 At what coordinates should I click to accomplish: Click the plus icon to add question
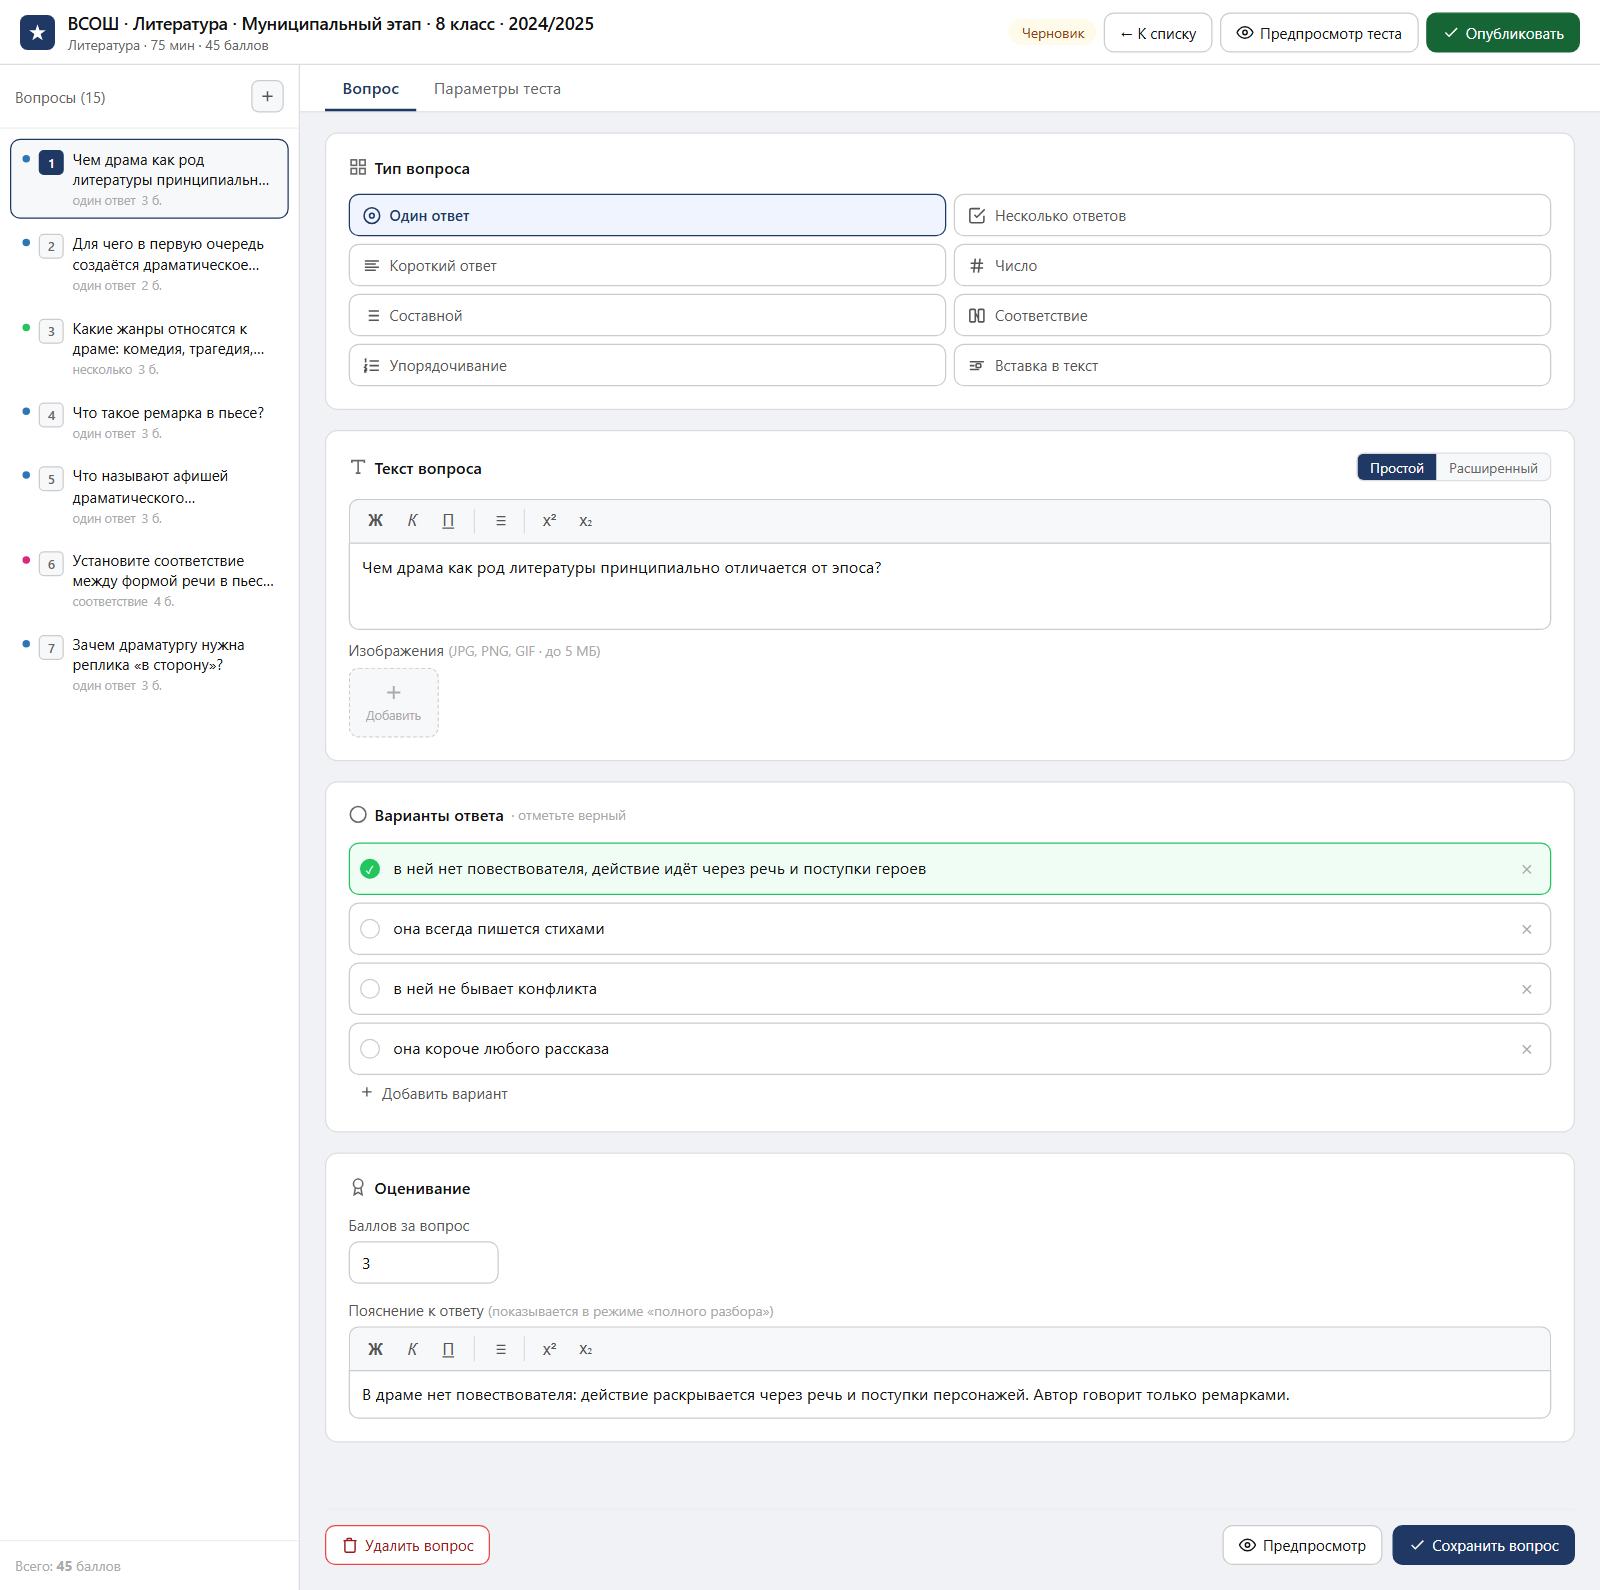pos(267,97)
